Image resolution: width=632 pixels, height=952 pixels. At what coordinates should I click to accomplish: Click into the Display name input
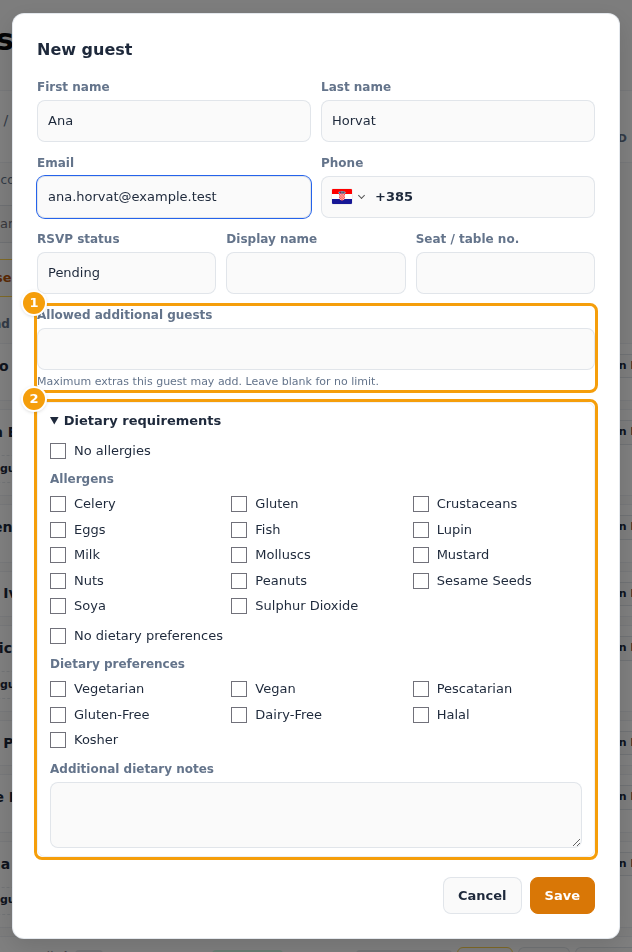(316, 273)
